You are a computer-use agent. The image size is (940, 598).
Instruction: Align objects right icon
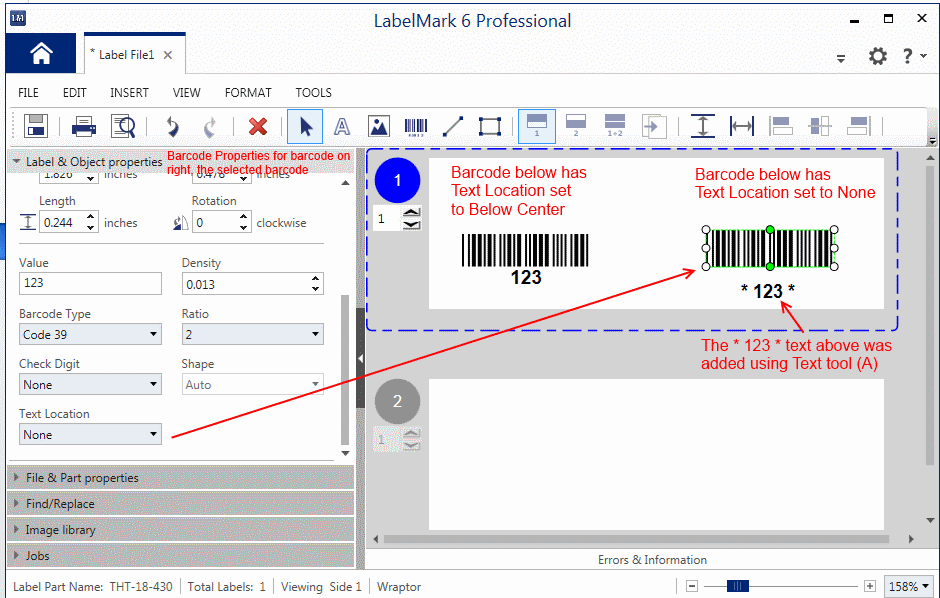point(858,126)
